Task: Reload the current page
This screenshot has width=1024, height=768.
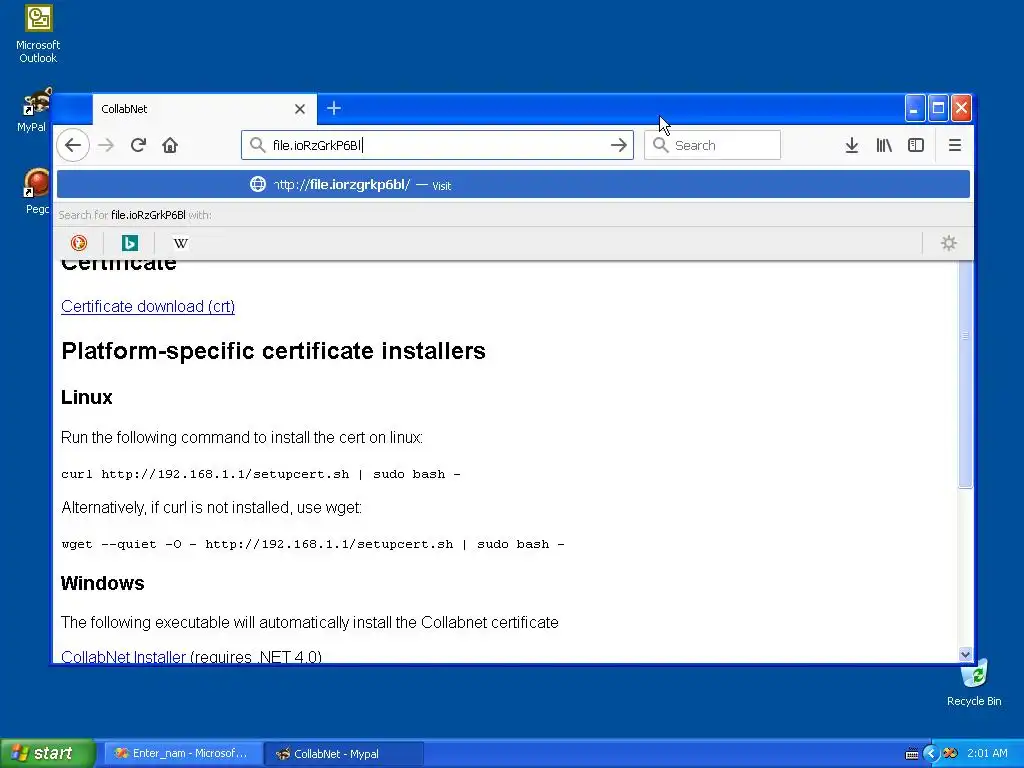Action: tap(138, 145)
